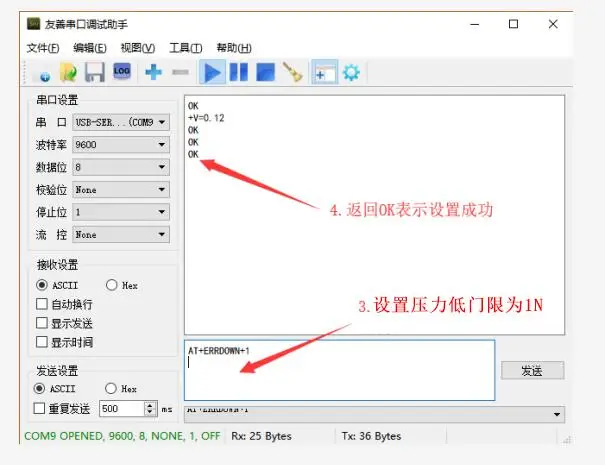605x465 pixels.
Task: Select the send Hex radio button
Action: pos(111,388)
